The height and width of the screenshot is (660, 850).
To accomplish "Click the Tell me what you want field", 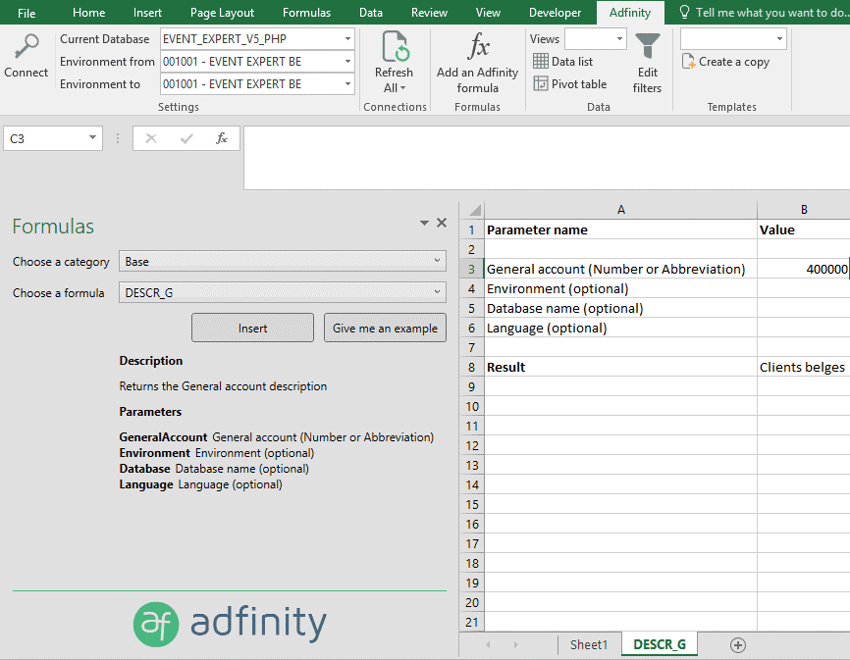I will pos(771,13).
